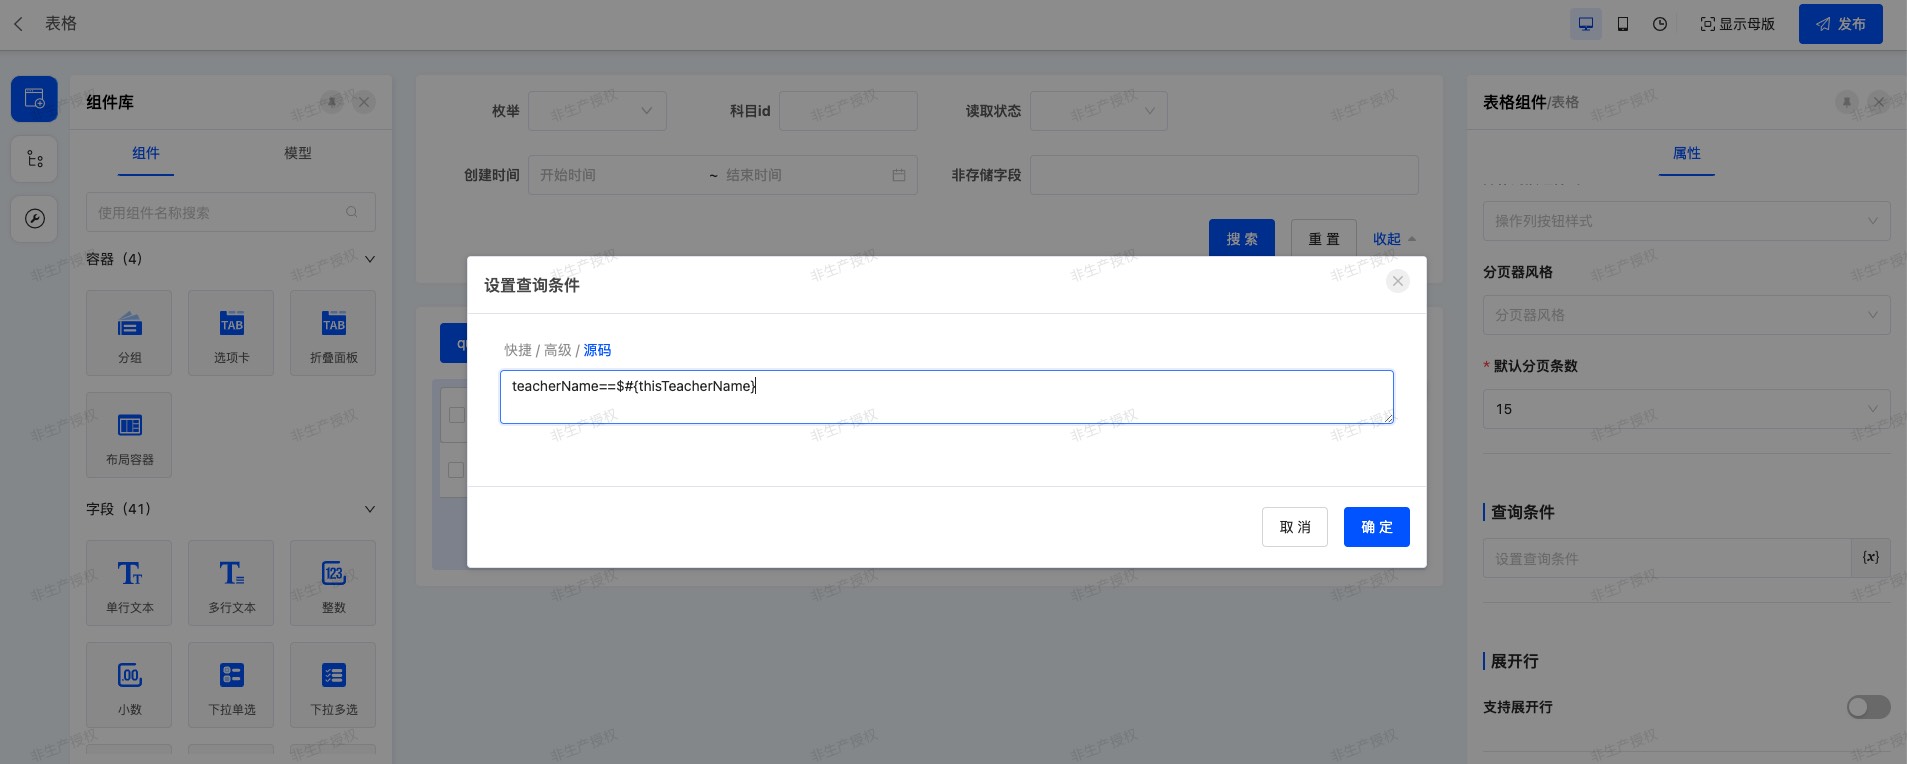This screenshot has height=764, width=1907.
Task: Select the 布局容器 component icon
Action: coord(129,435)
